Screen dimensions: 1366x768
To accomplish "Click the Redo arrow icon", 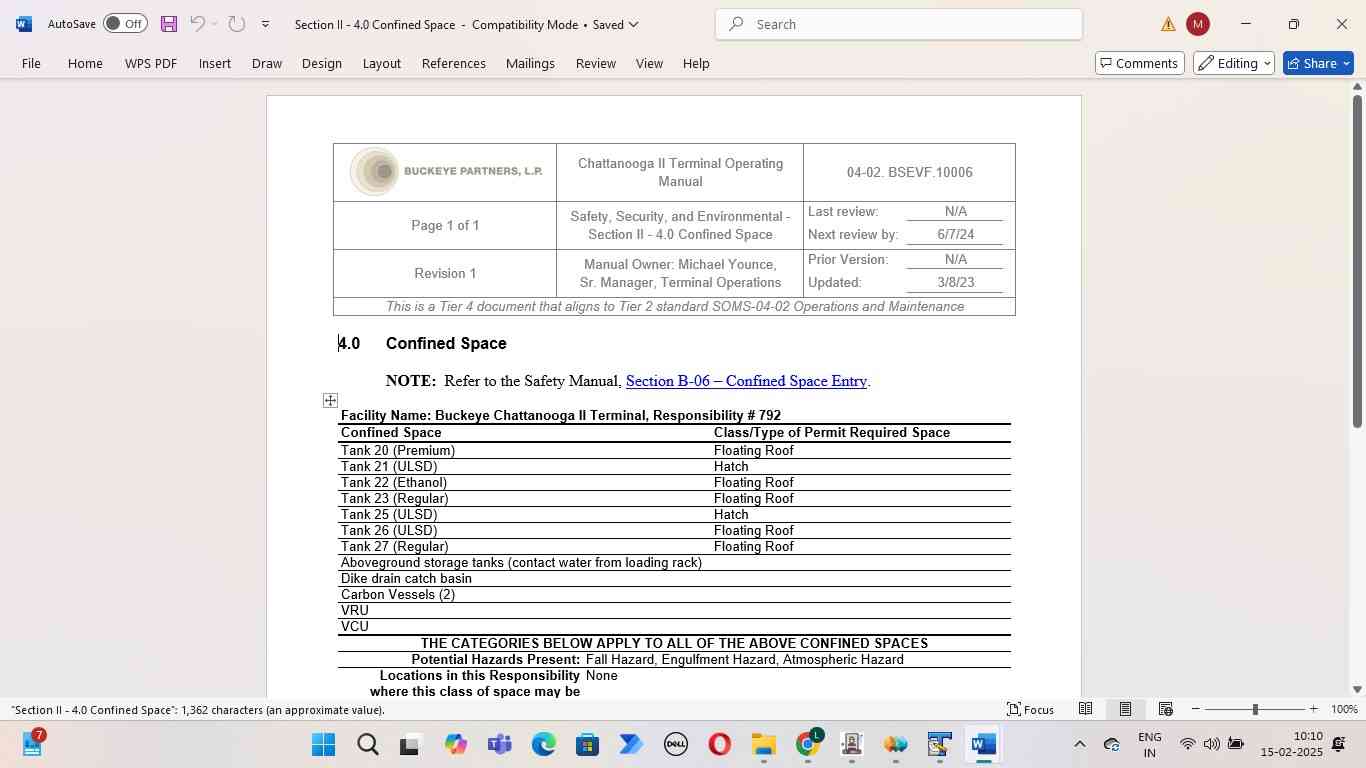I will [x=237, y=24].
